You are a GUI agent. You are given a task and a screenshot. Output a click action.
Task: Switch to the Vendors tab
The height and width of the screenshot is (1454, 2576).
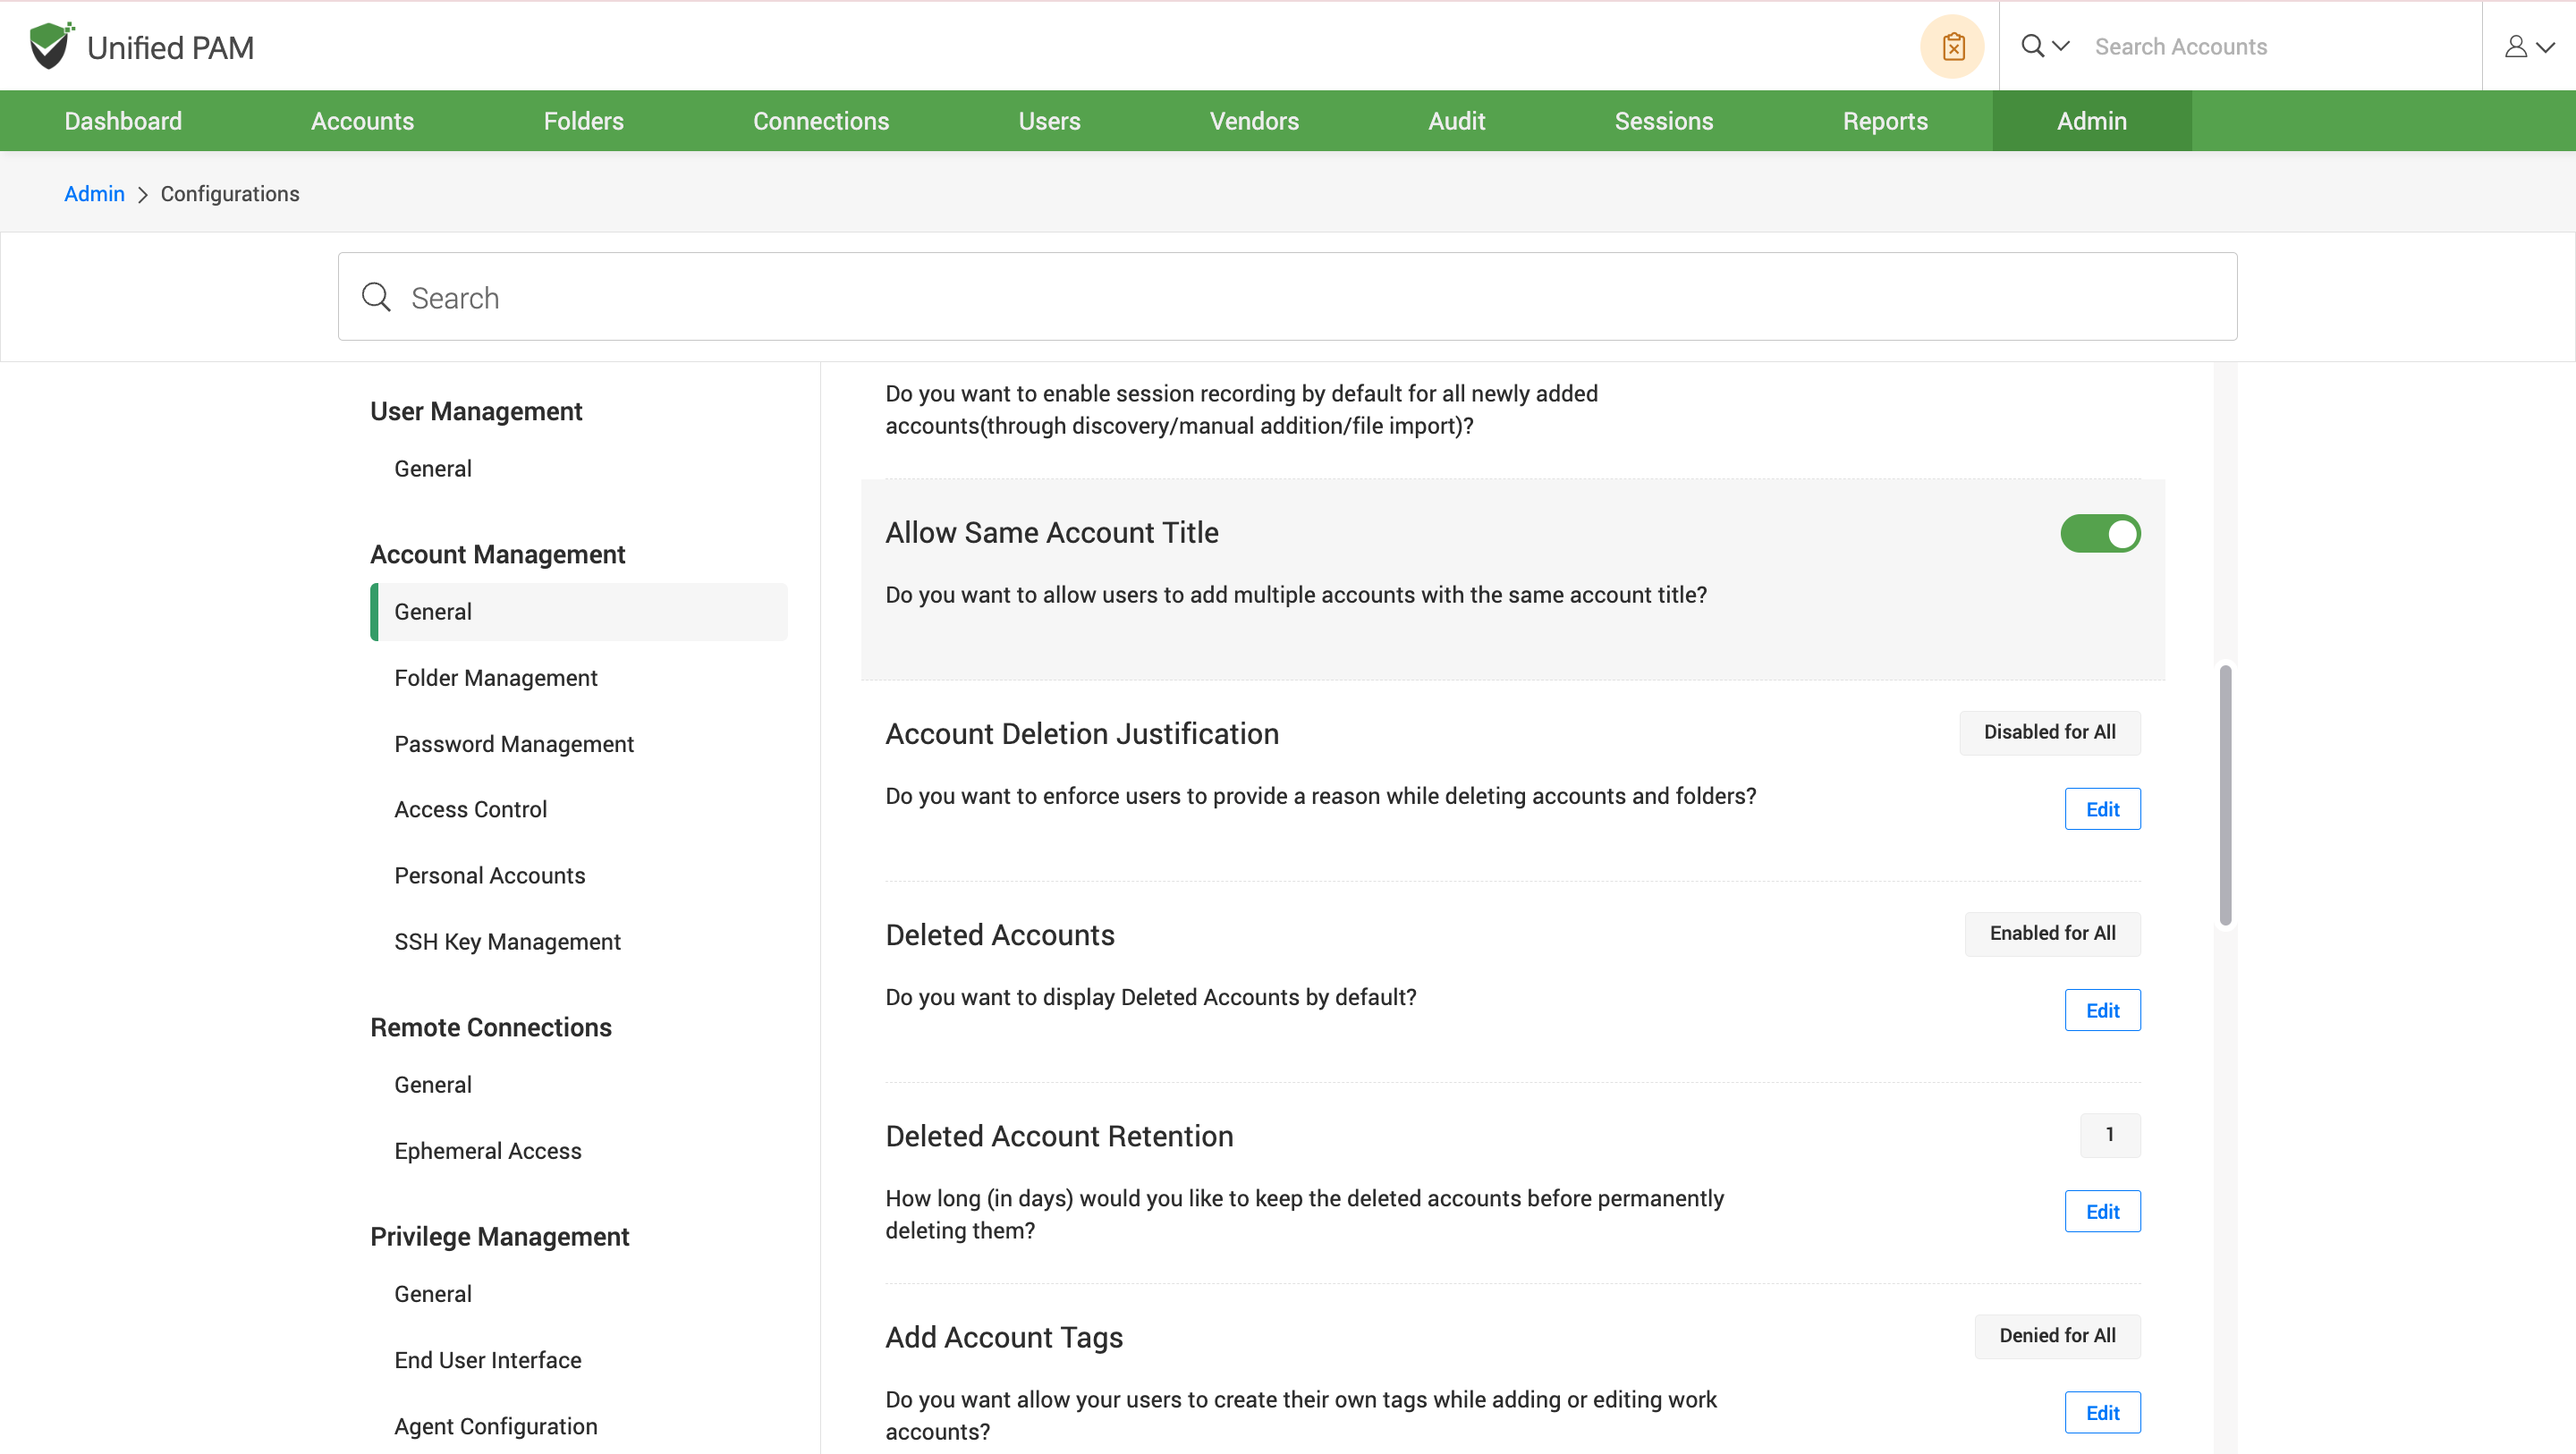(x=1254, y=121)
